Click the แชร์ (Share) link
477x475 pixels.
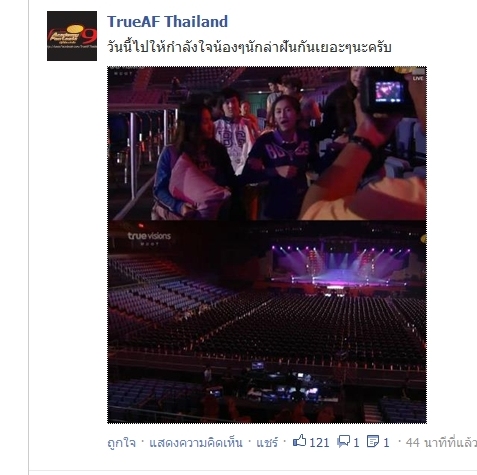[267, 443]
